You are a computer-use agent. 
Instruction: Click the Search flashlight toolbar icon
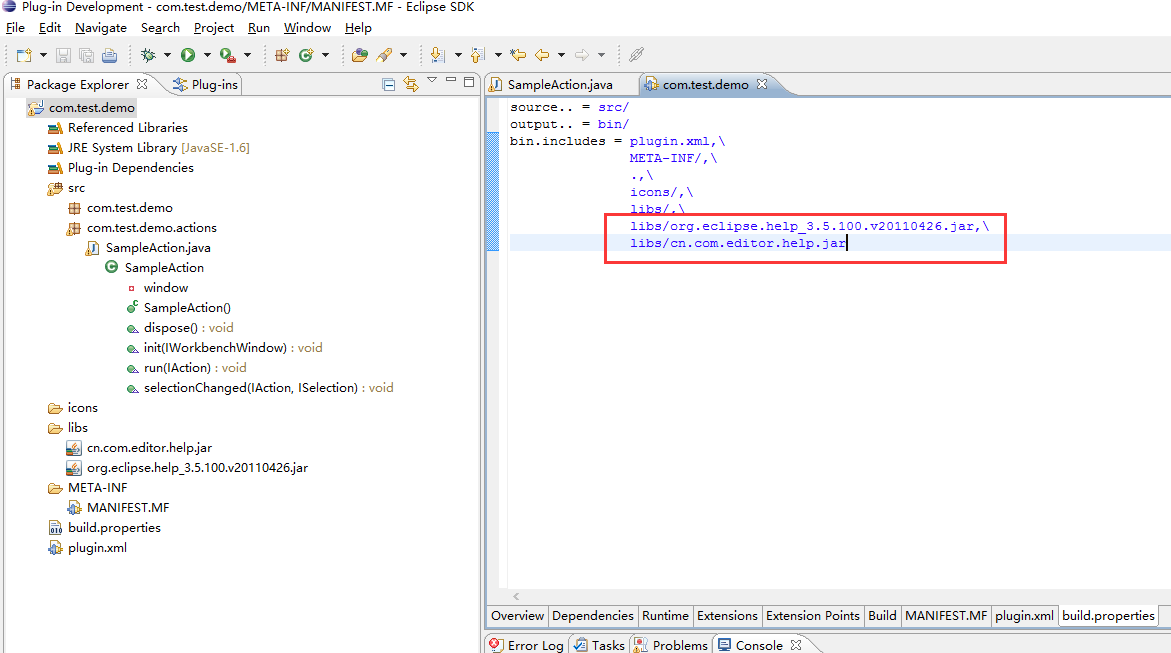point(385,55)
